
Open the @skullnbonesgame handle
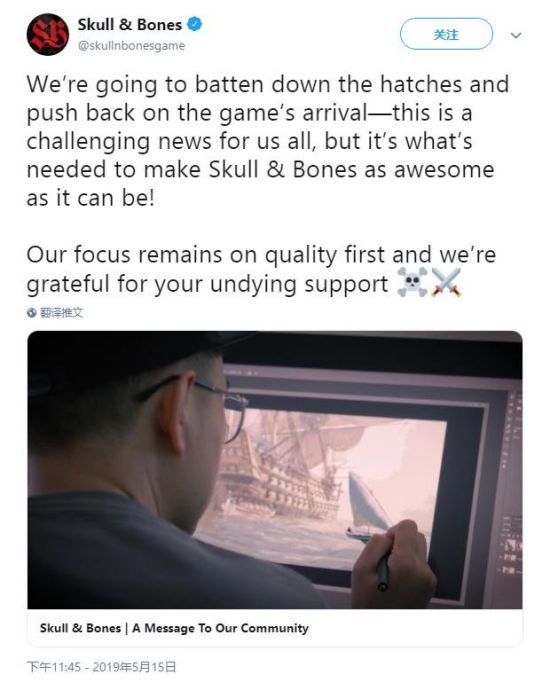click(x=131, y=46)
